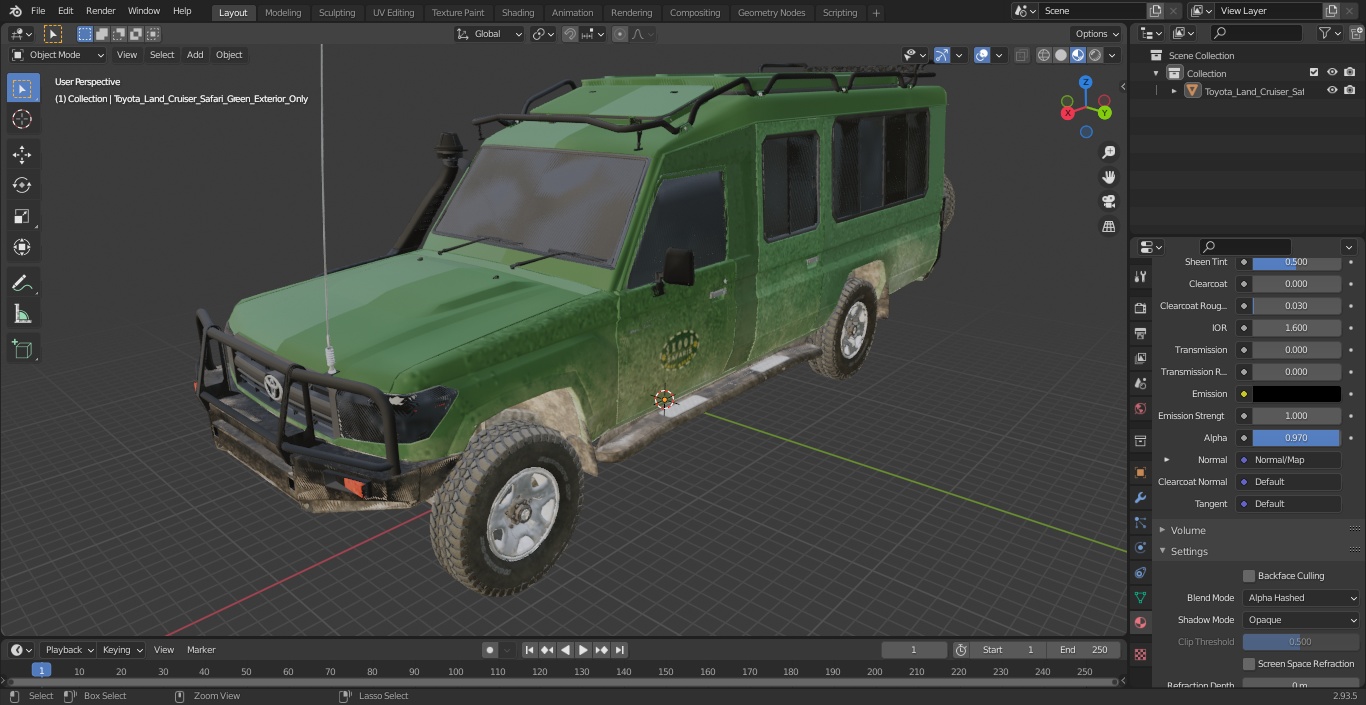
Task: Click the Tangent Default button
Action: point(1289,504)
